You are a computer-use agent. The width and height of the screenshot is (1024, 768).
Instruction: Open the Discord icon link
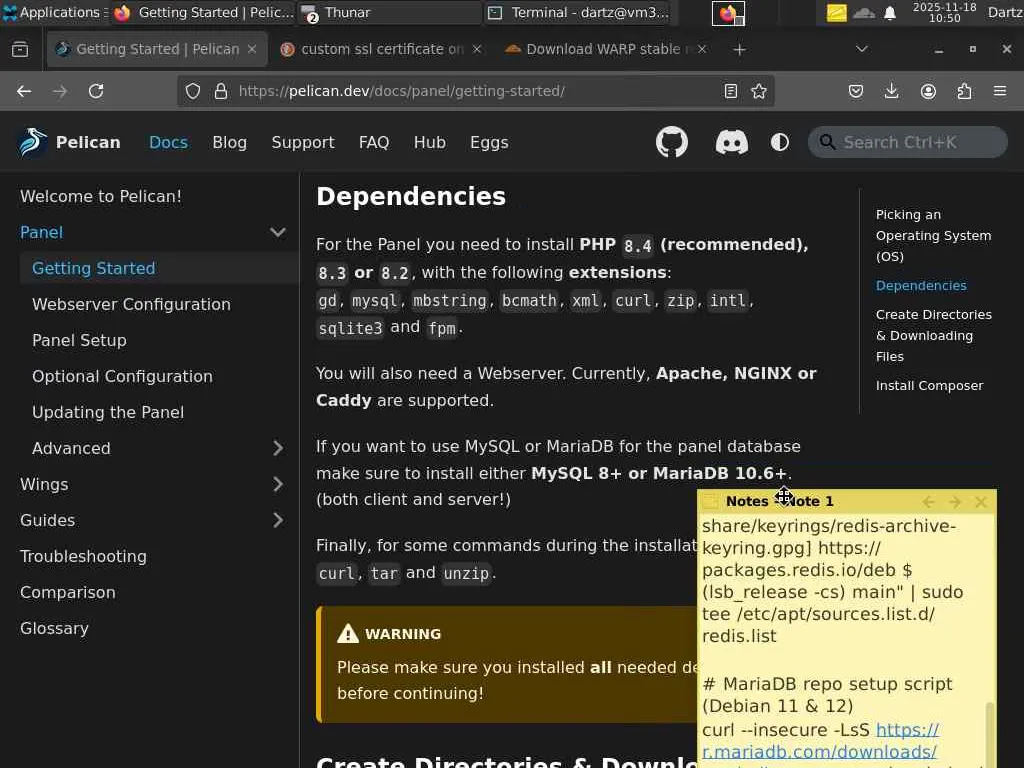tap(731, 142)
